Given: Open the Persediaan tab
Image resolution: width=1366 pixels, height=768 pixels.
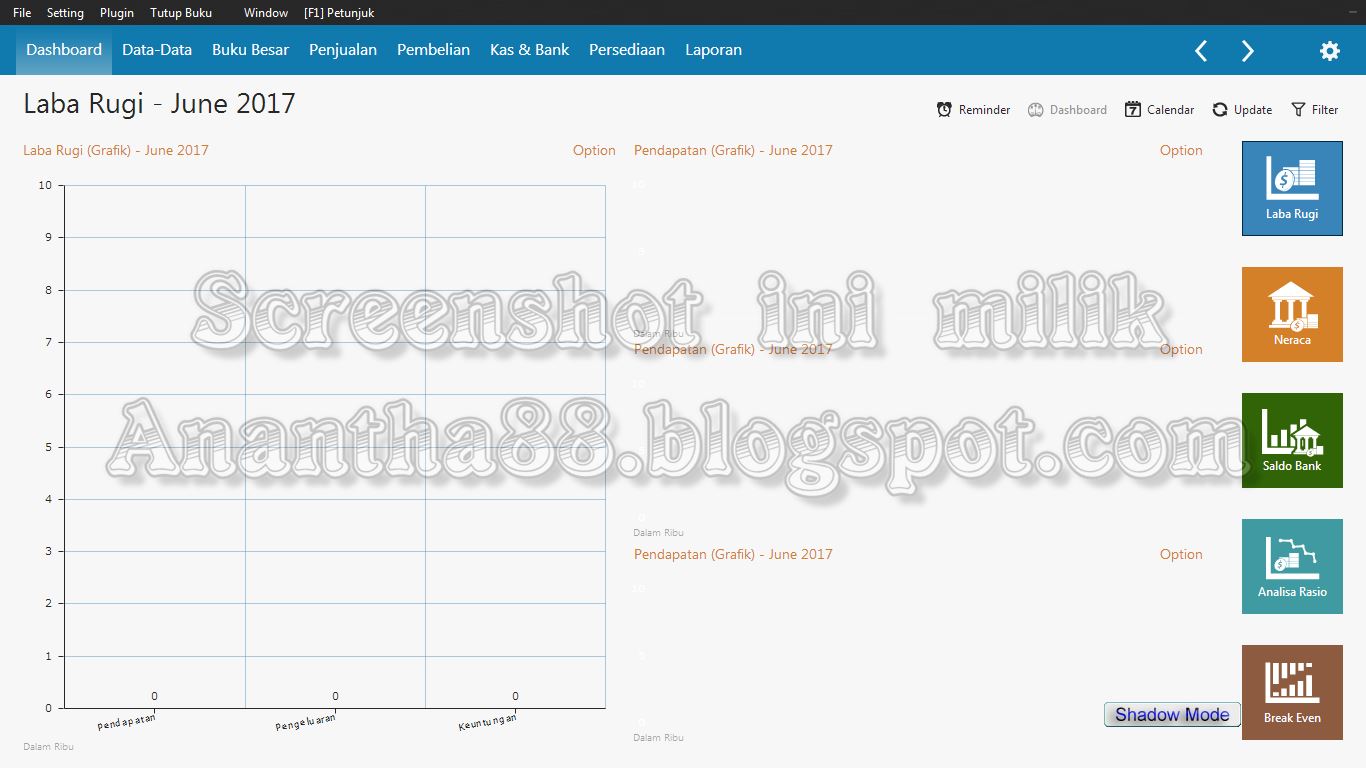Looking at the screenshot, I should (x=627, y=49).
